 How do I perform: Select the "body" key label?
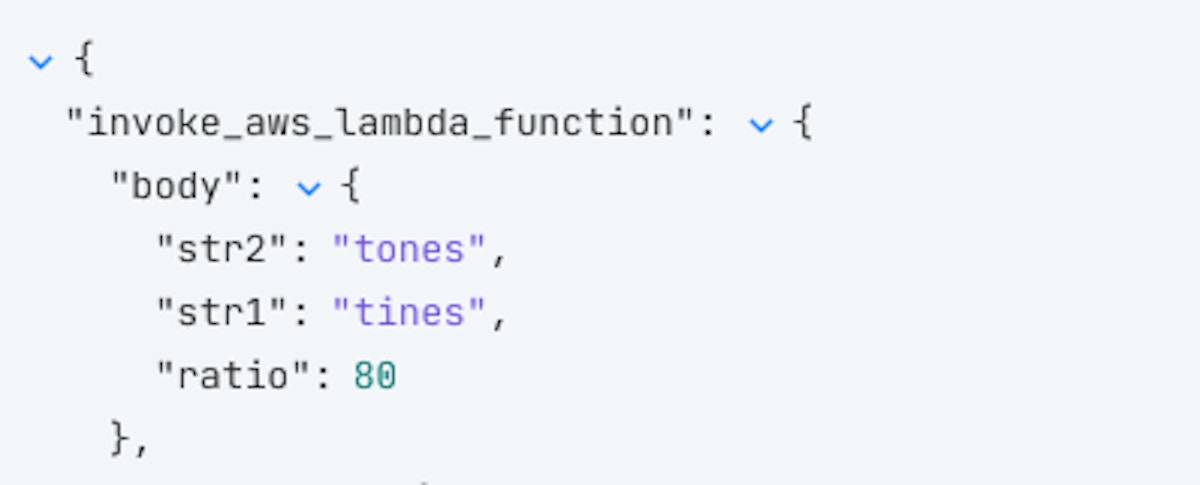coord(175,187)
